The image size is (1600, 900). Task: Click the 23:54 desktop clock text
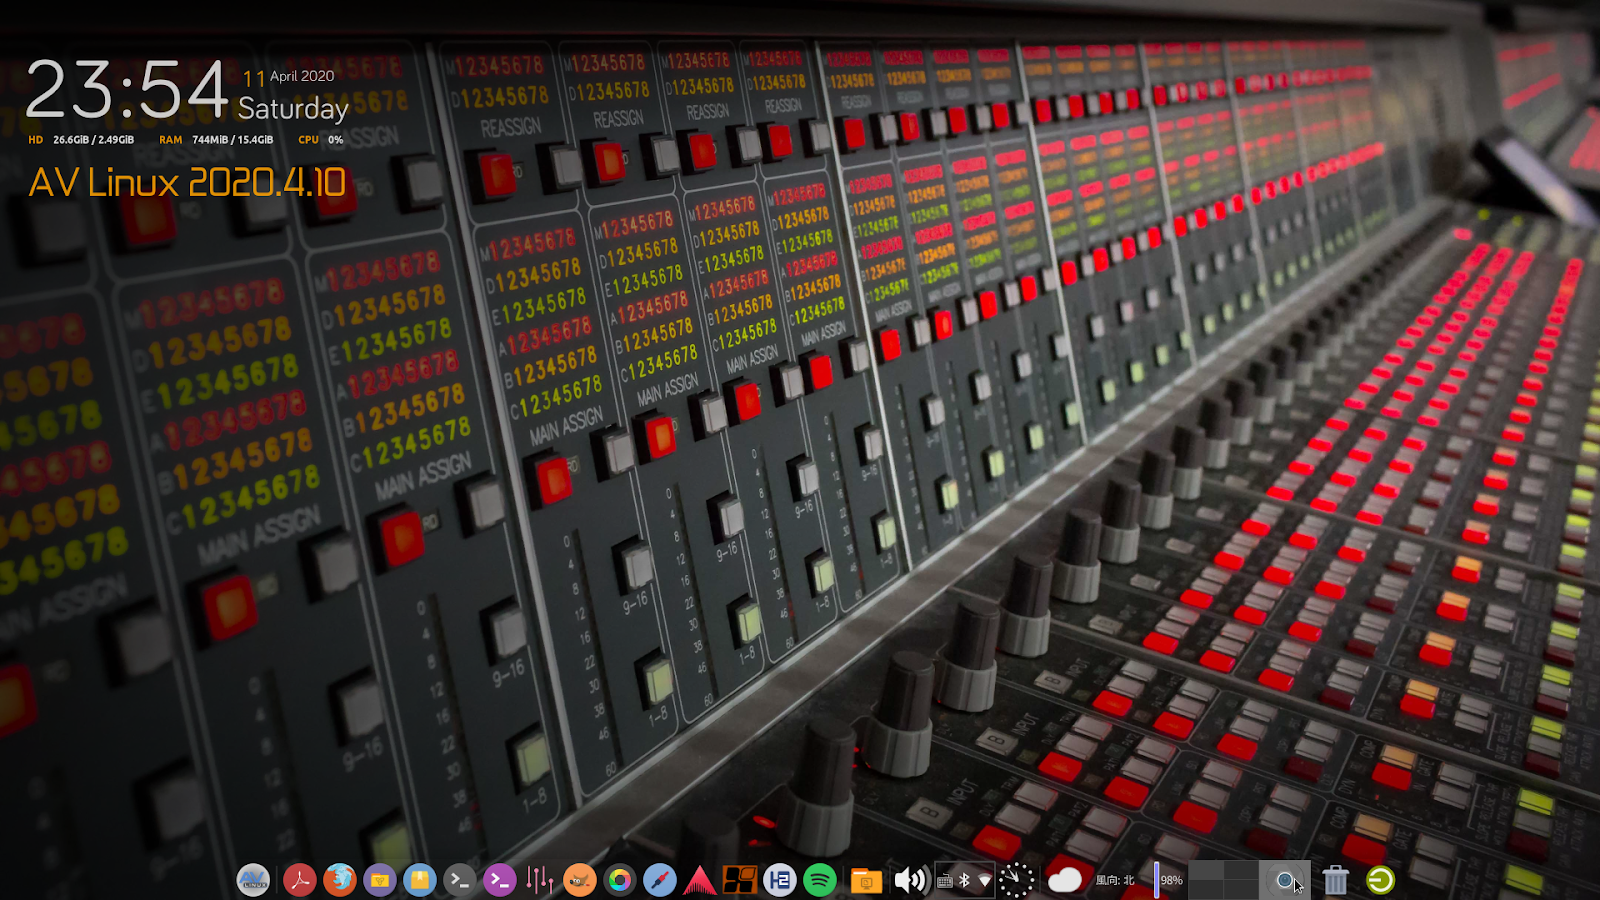click(x=127, y=90)
